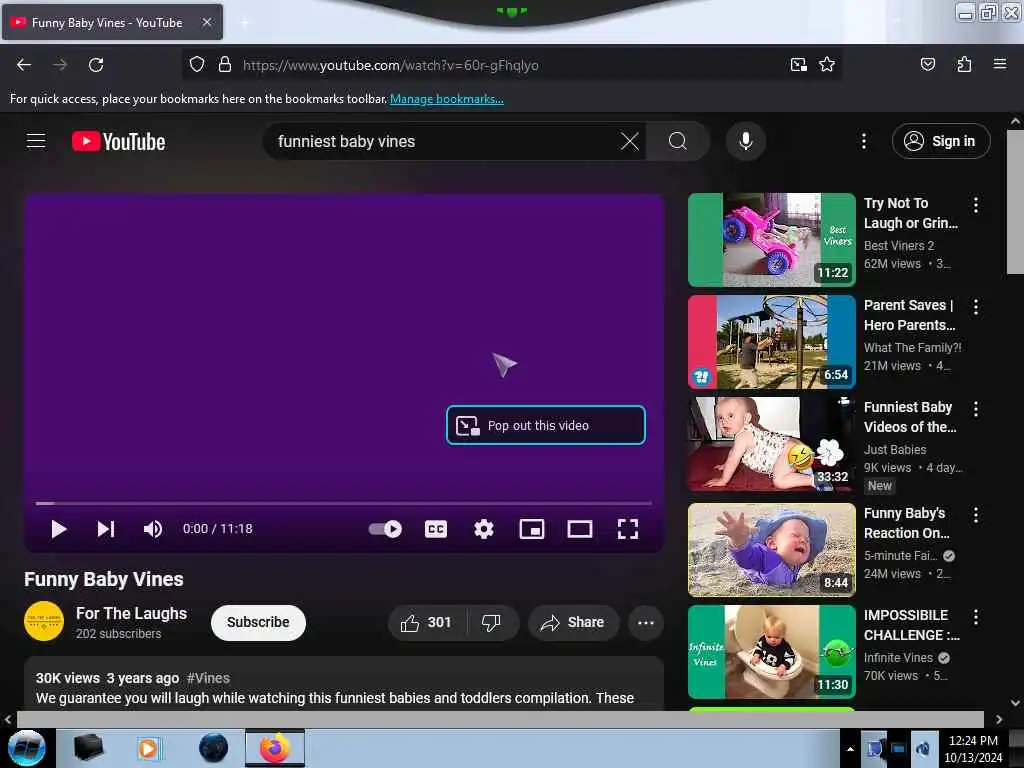
Task: Open options for Funny Baby's Reaction video
Action: [x=976, y=515]
